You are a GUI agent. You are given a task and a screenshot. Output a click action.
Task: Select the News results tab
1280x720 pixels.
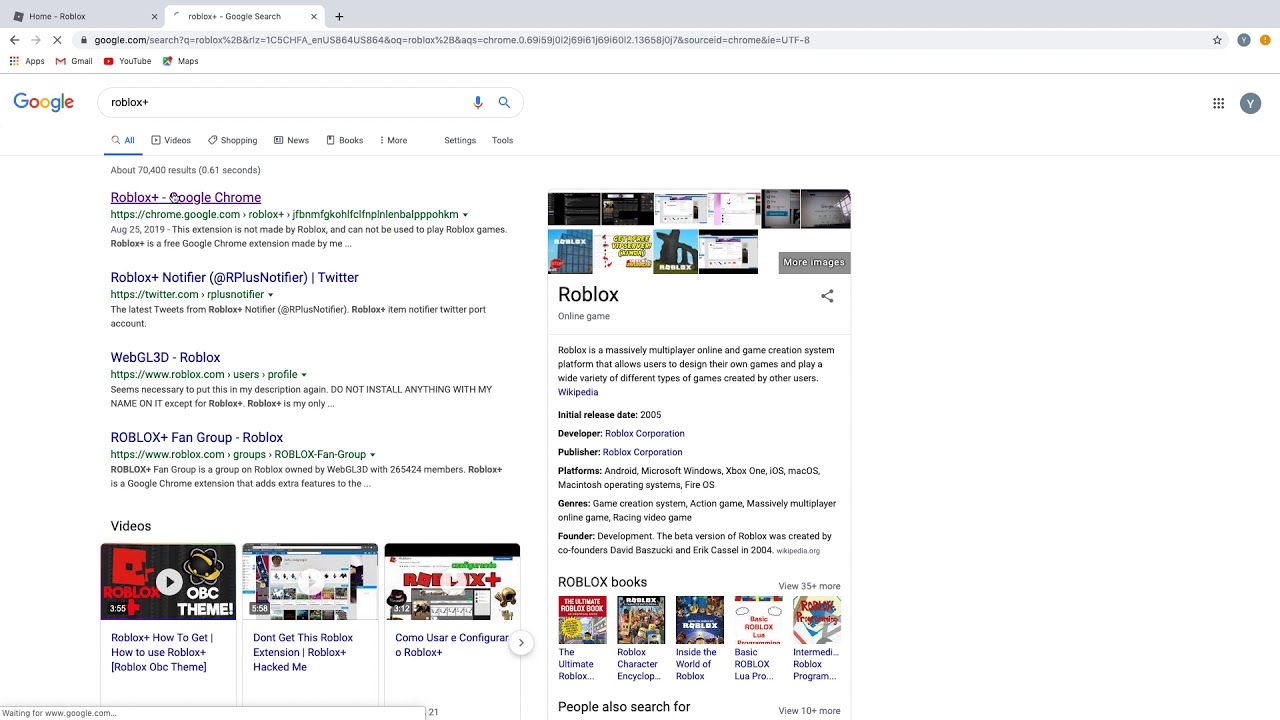(291, 140)
